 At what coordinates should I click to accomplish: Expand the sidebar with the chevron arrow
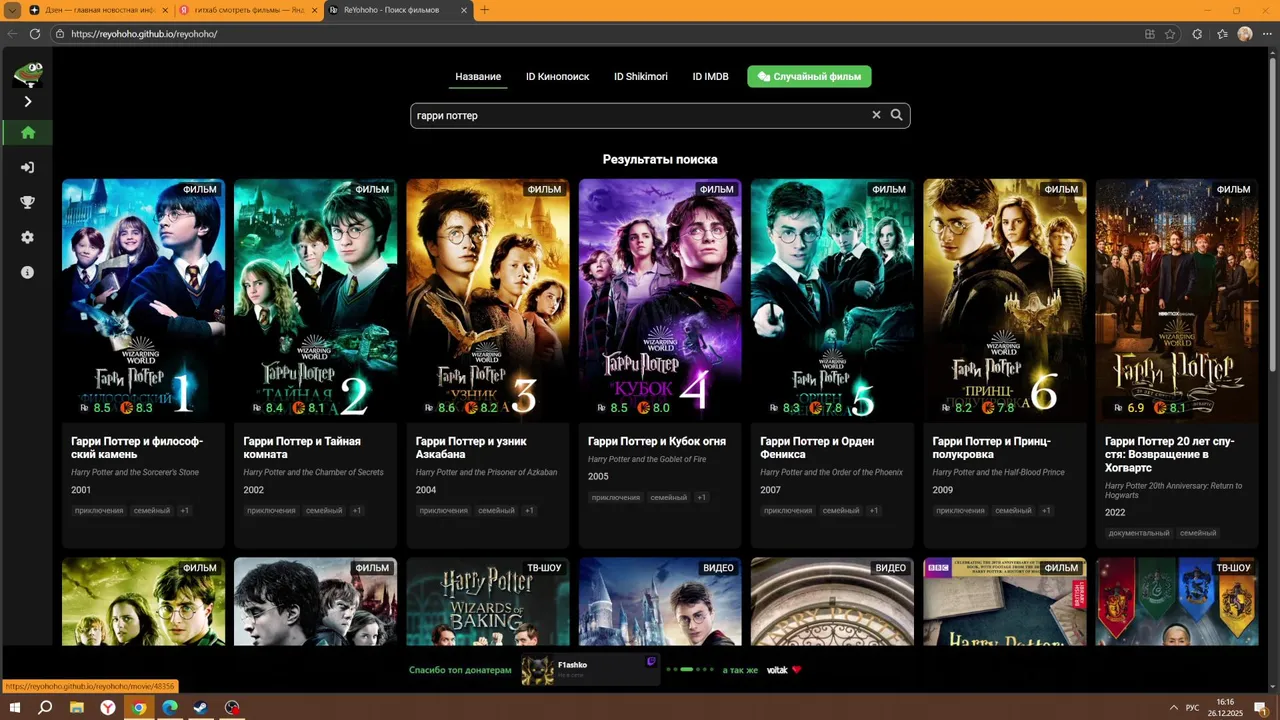point(28,101)
